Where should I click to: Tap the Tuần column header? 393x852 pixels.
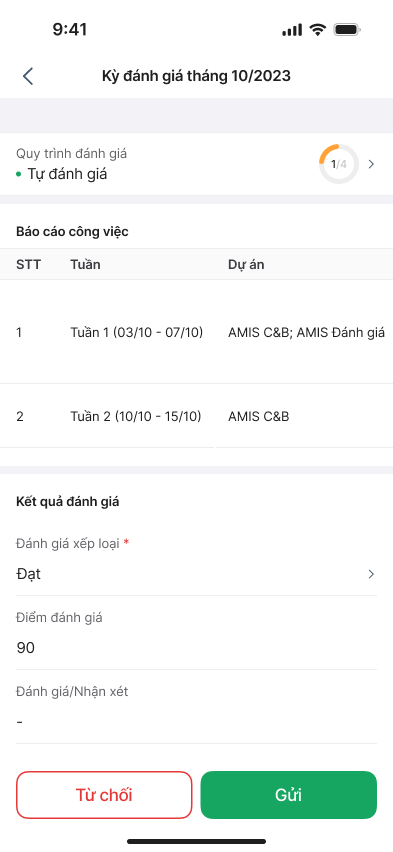(85, 265)
